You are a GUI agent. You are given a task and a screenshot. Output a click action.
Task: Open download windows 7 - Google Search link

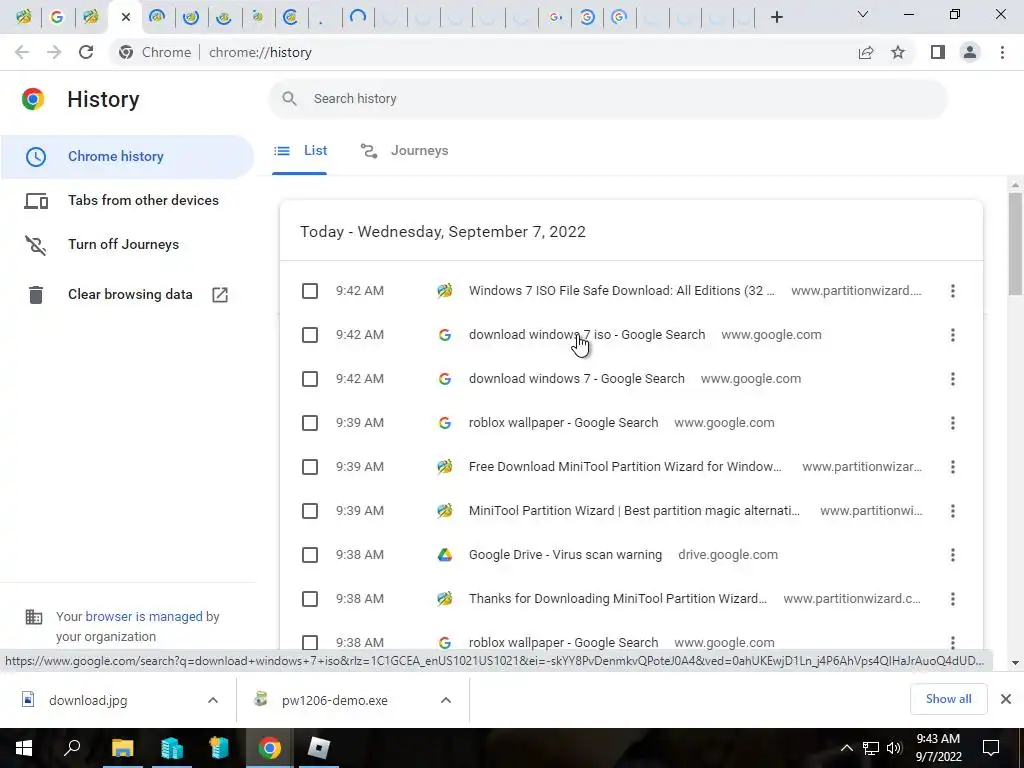(x=577, y=379)
